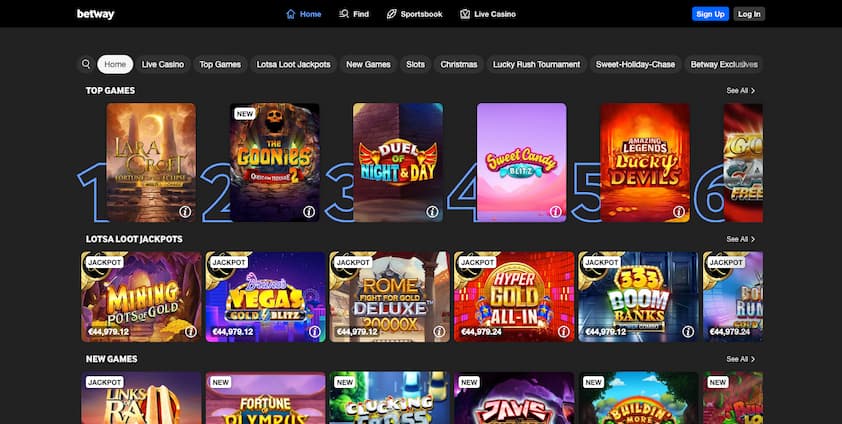Open Fortune of Olympus new game
This screenshot has width=842, height=424.
click(265, 398)
